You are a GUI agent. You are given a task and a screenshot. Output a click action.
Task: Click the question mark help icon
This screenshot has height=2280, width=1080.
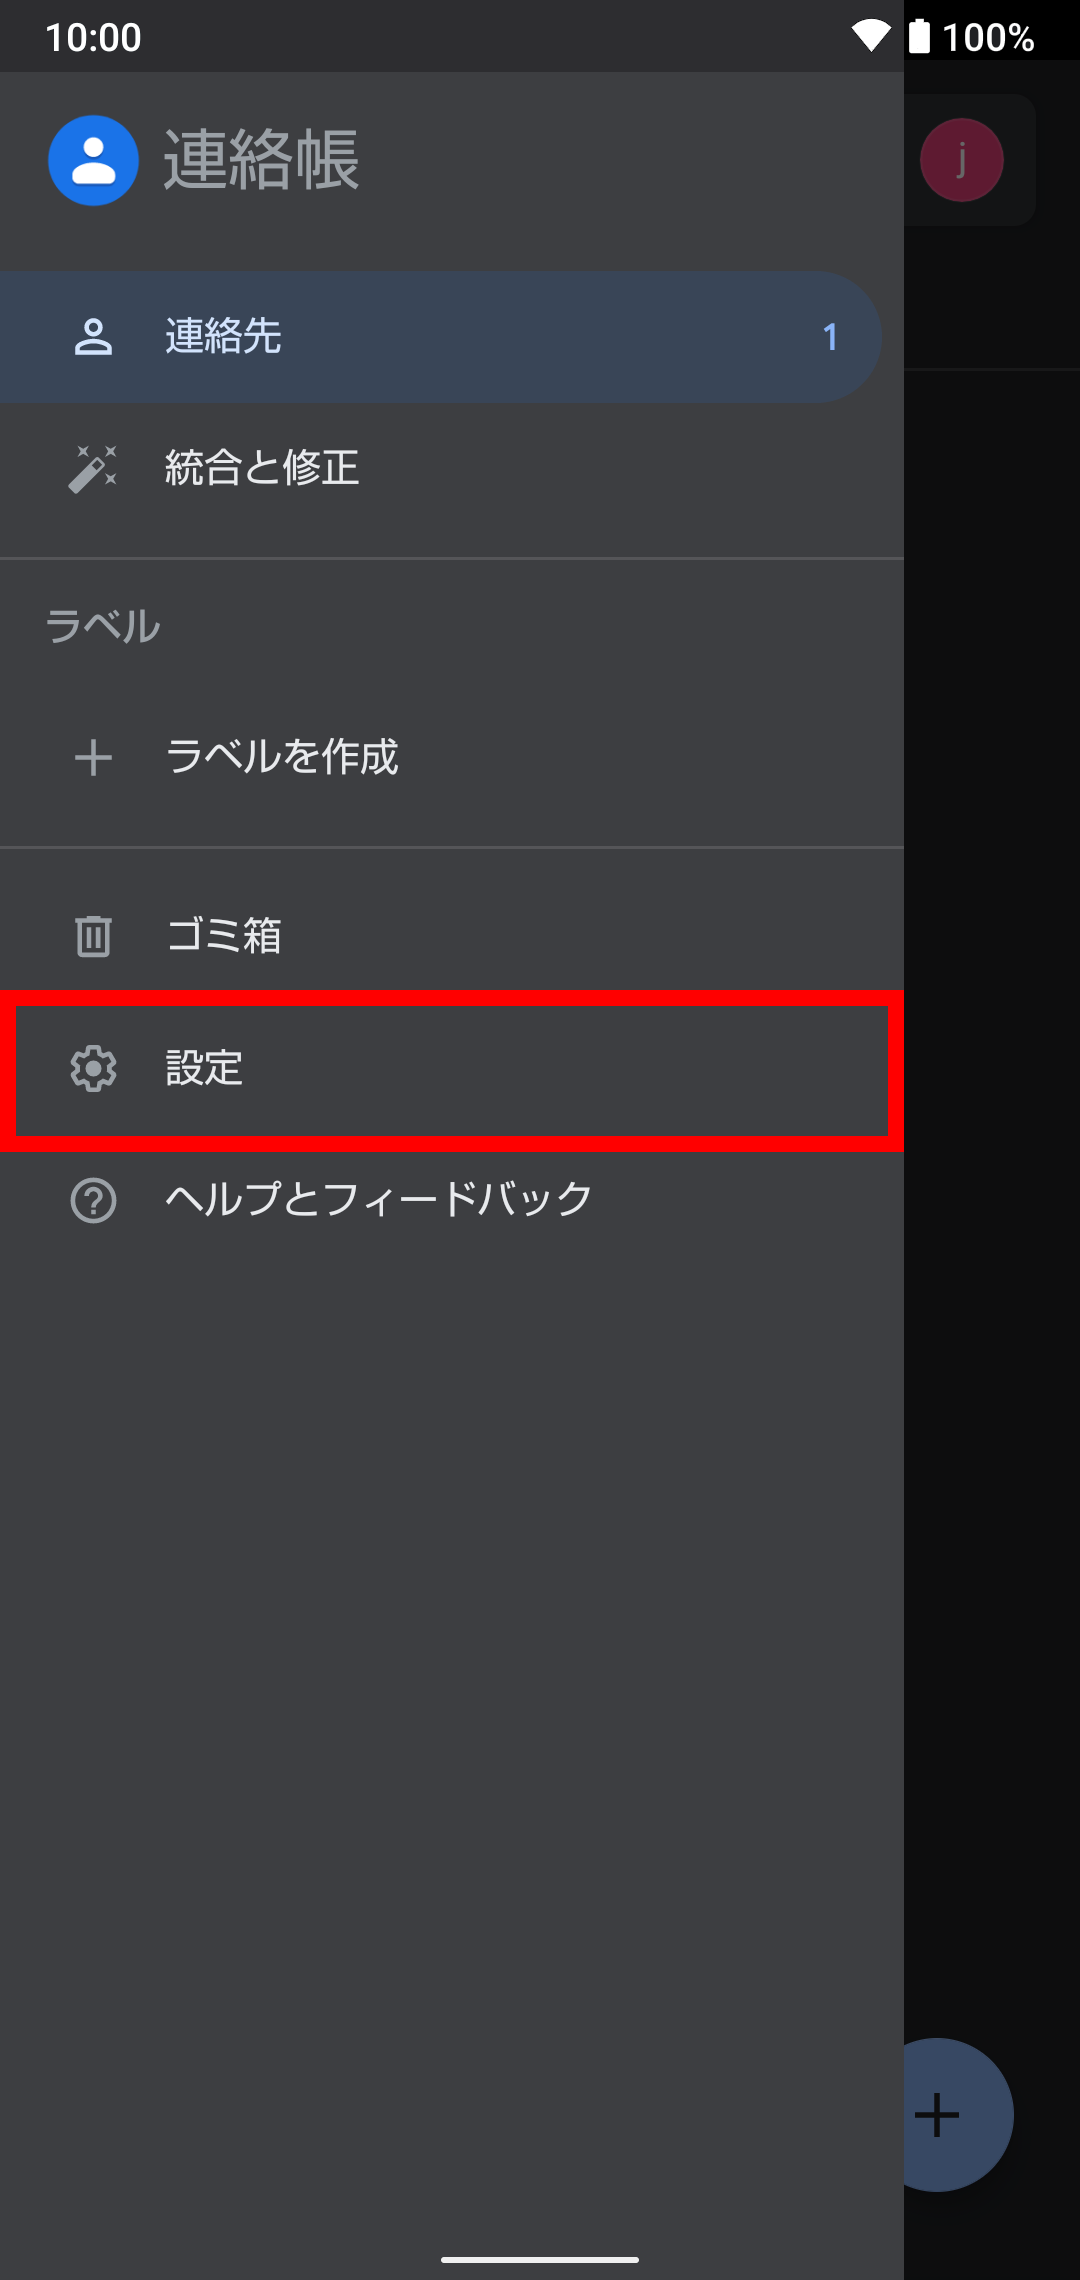[93, 1200]
